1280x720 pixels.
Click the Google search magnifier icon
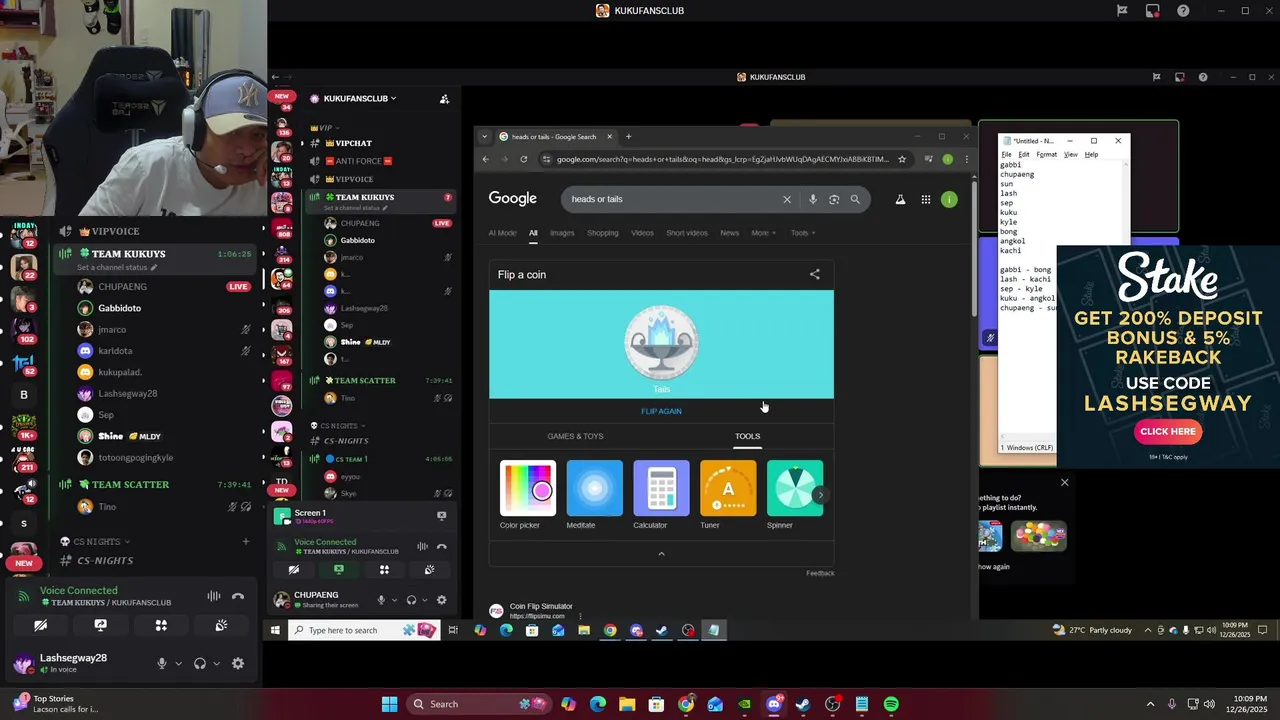click(x=855, y=199)
